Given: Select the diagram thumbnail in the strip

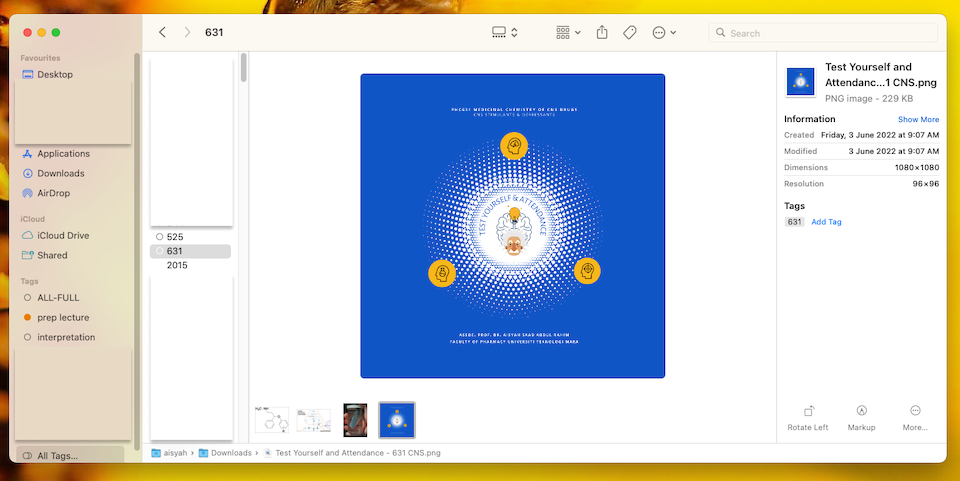Looking at the screenshot, I should click(313, 420).
